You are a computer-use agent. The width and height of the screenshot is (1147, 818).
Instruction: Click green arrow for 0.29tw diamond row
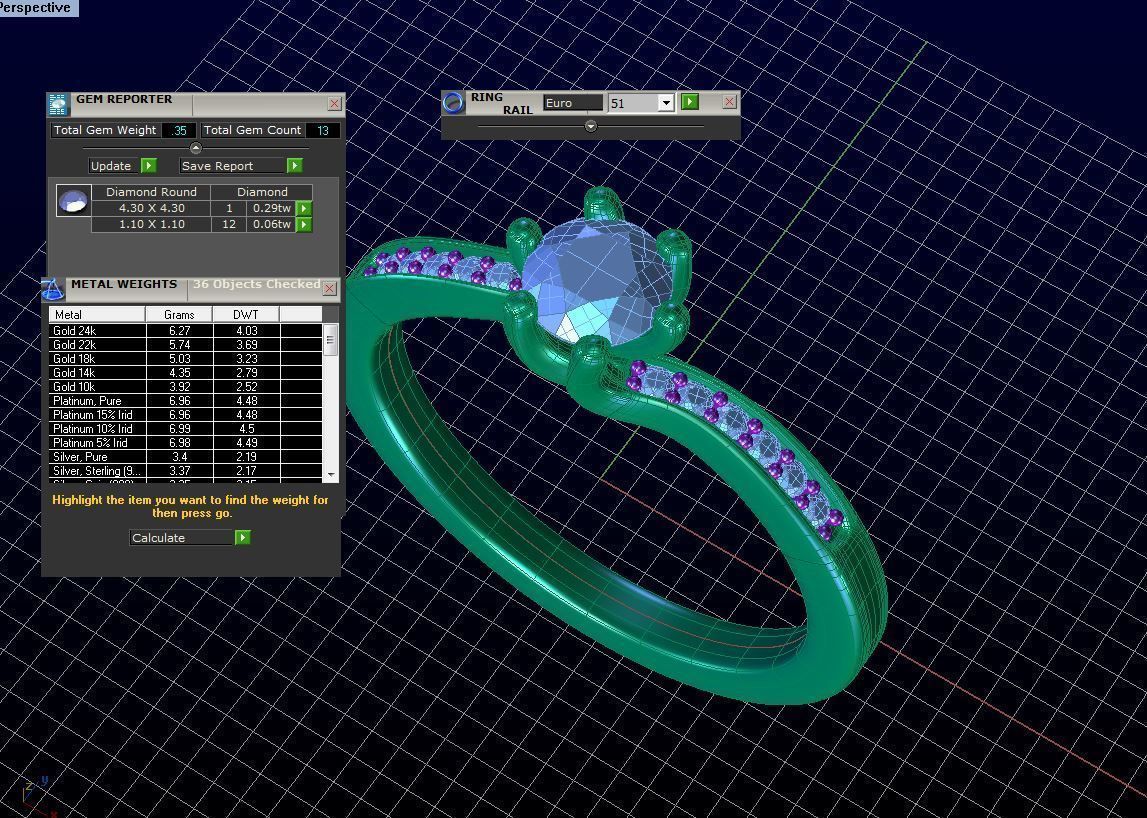[304, 209]
